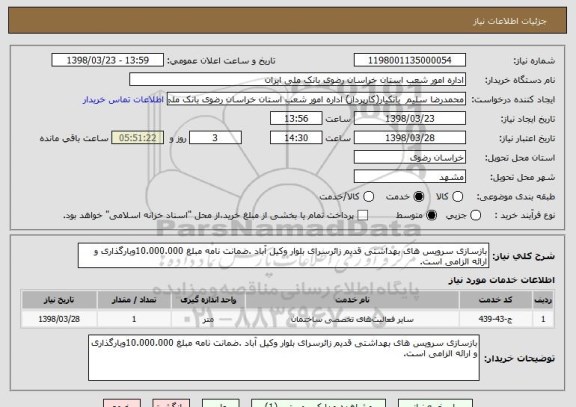Click the unit cell متر

click(208, 319)
